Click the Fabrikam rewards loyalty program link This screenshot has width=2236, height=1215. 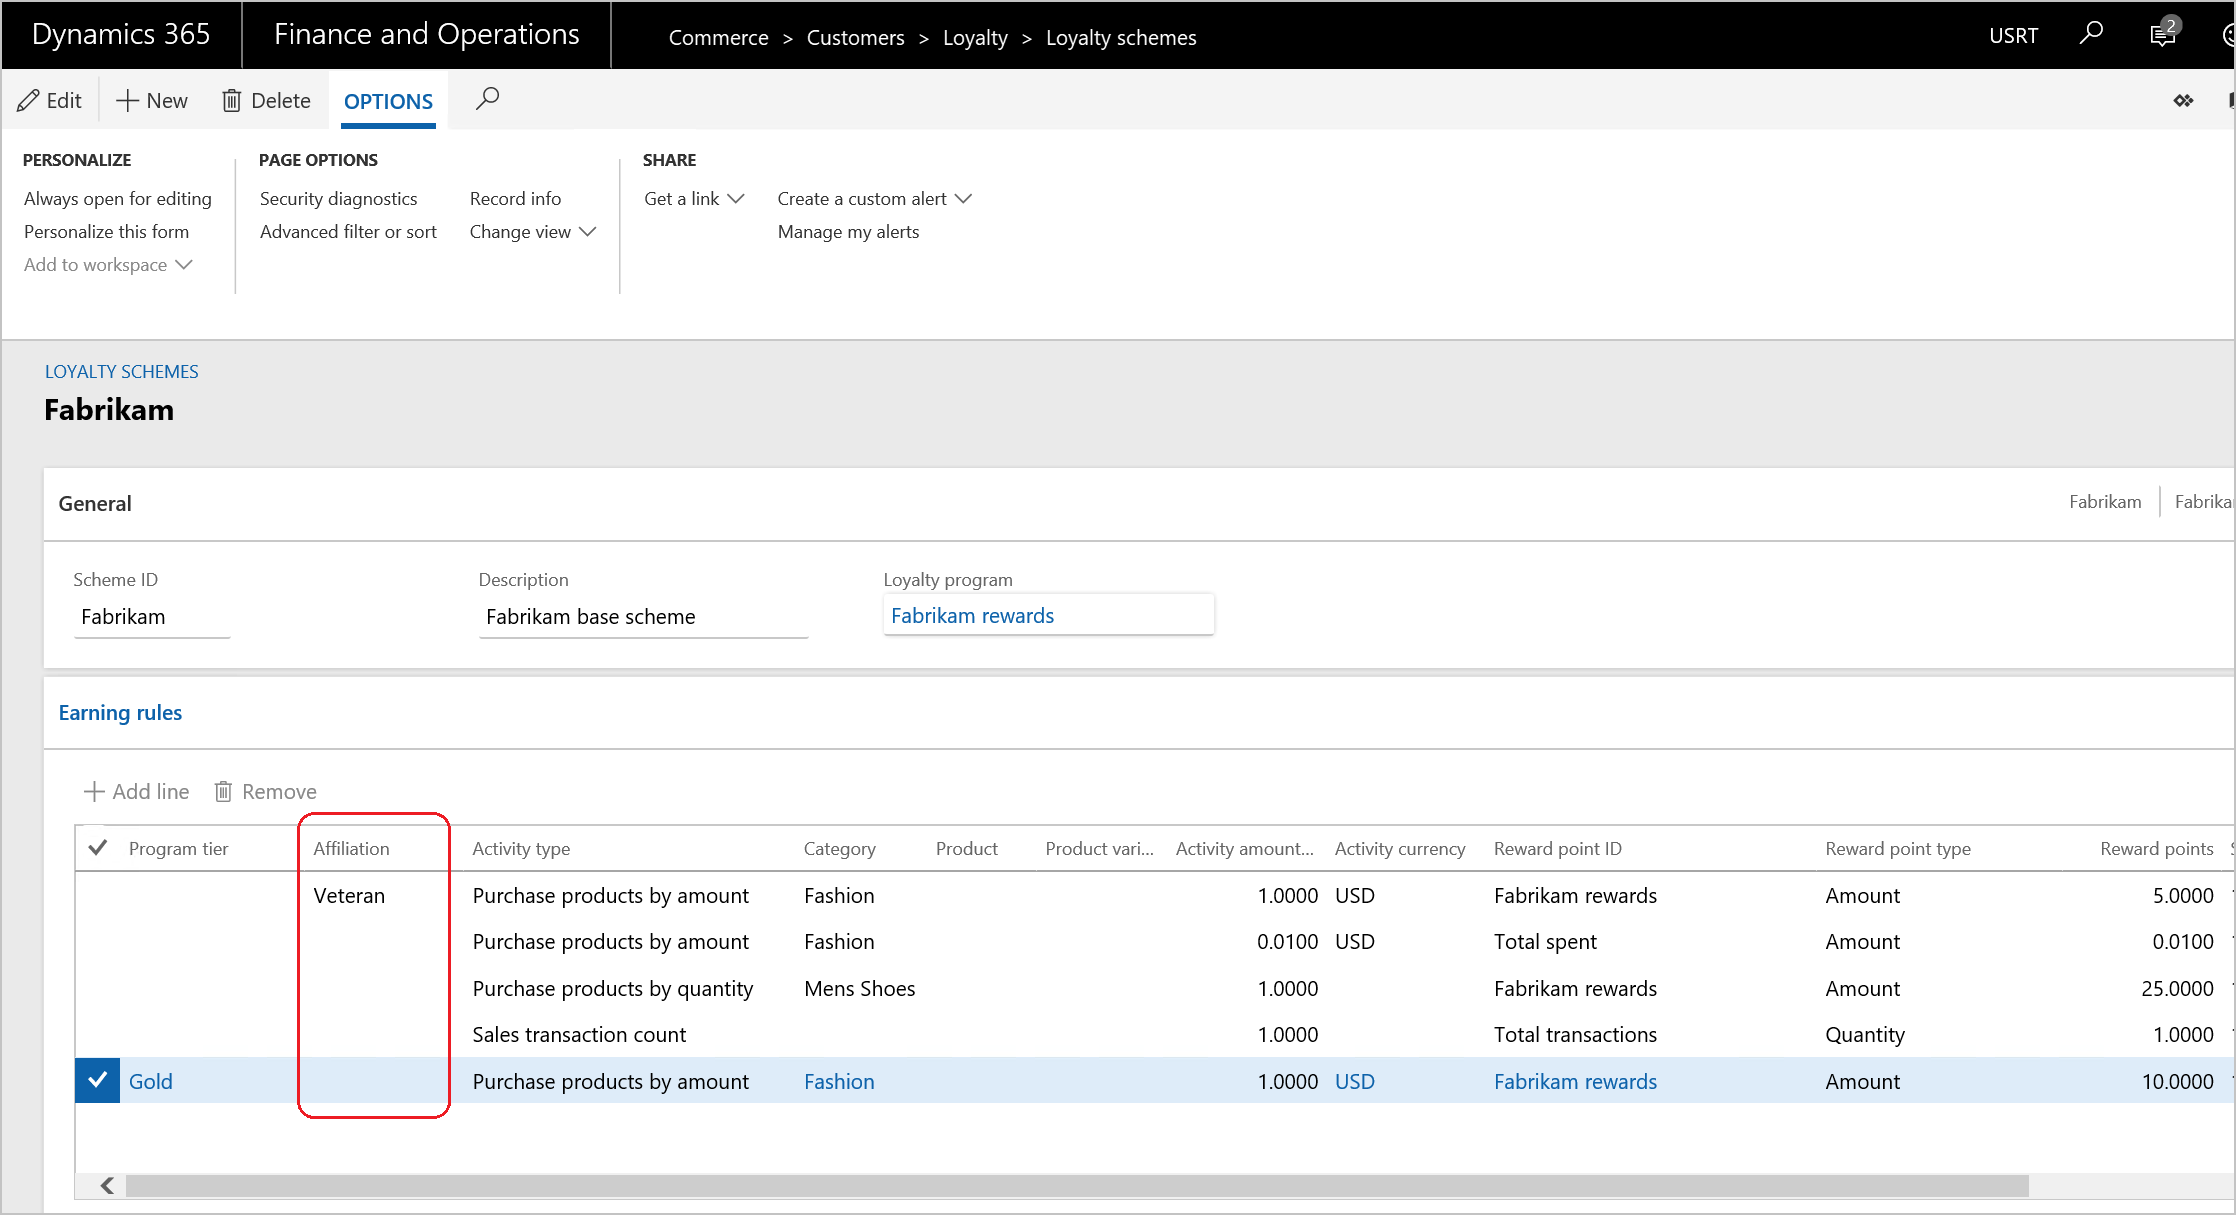(972, 615)
